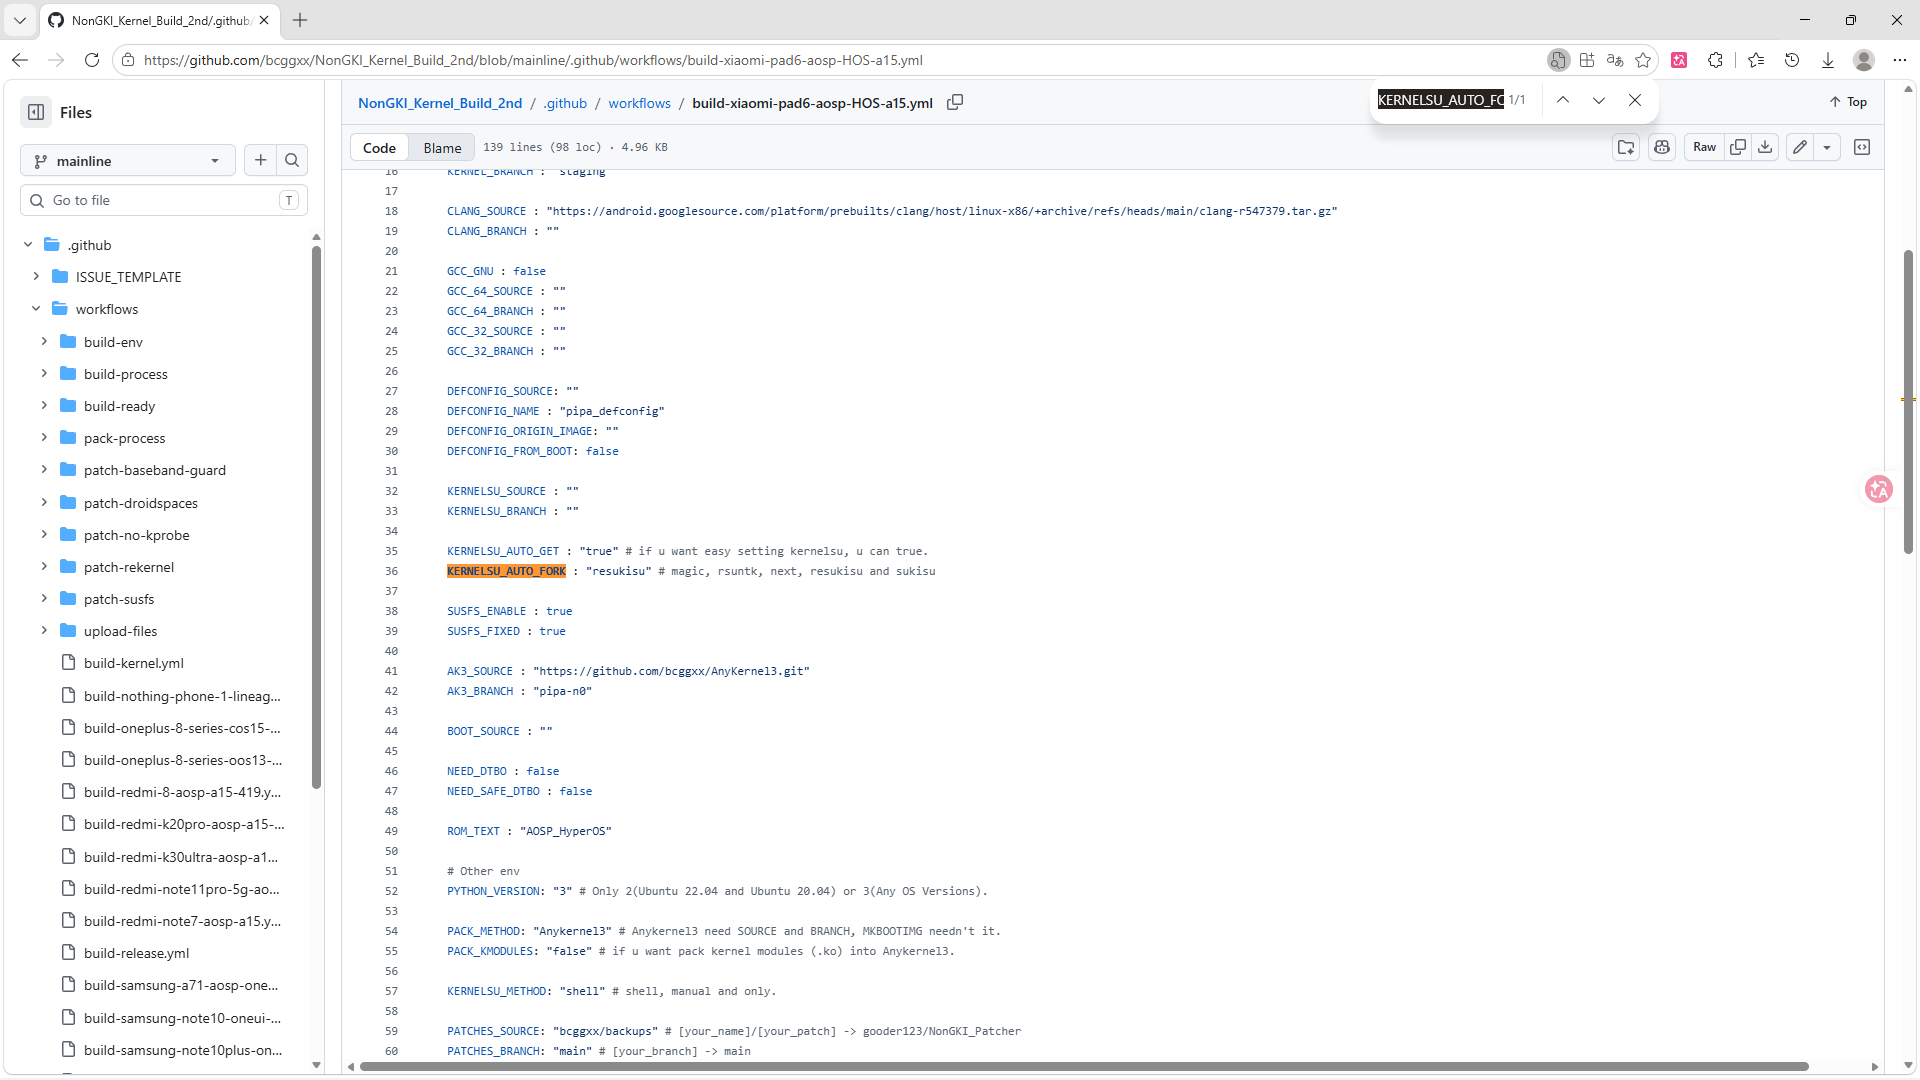The width and height of the screenshot is (1920, 1080).
Task: Open the build-ready folder
Action: pyautogui.click(x=120, y=406)
